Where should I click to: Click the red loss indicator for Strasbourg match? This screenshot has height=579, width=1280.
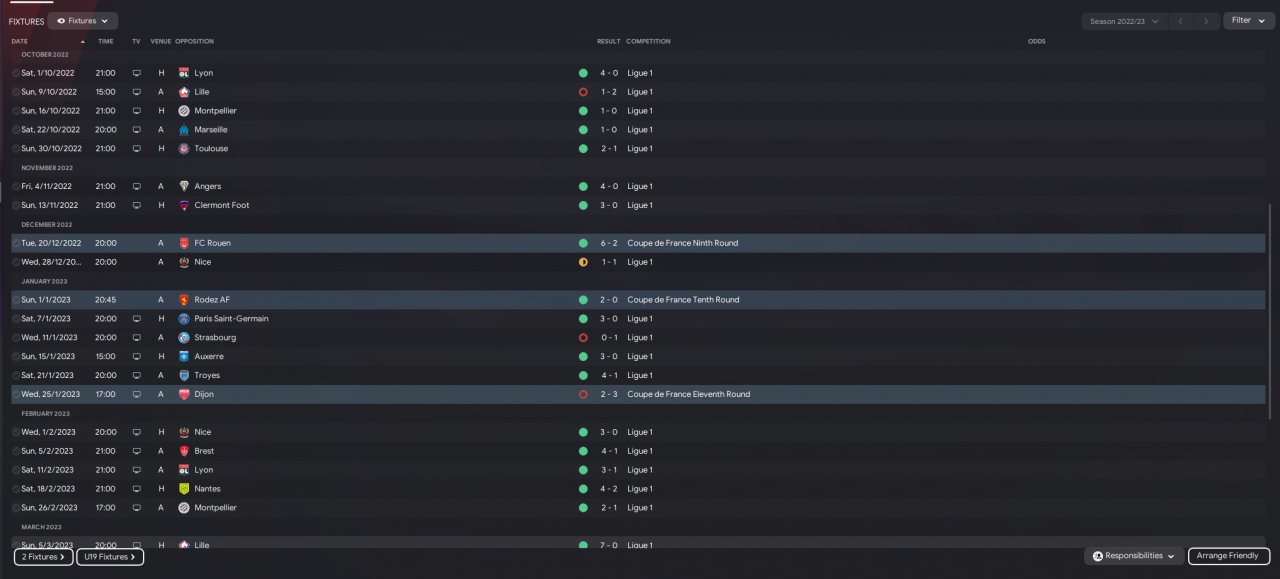point(583,338)
